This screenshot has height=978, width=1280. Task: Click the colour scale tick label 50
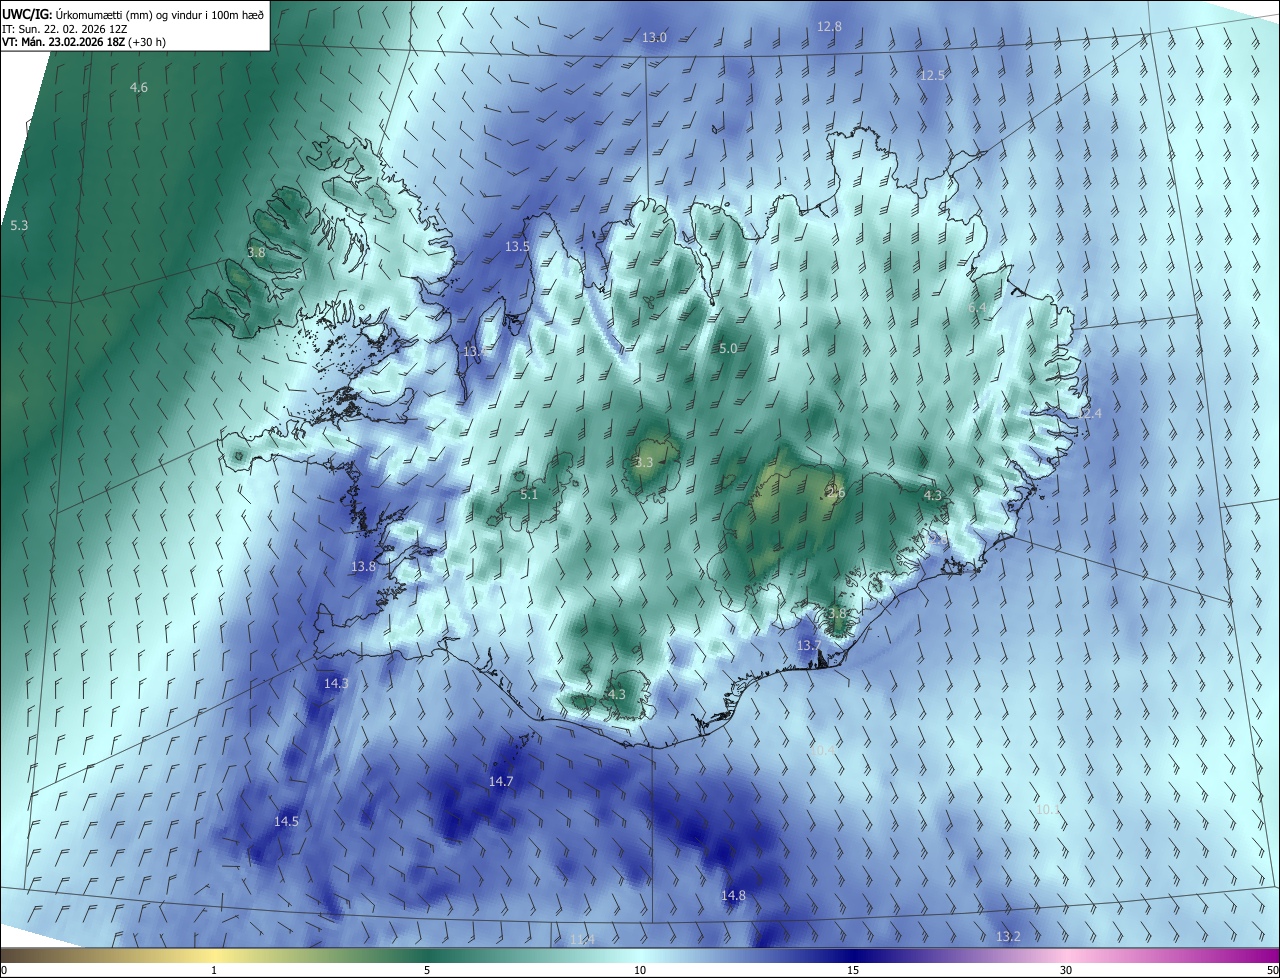[1272, 970]
